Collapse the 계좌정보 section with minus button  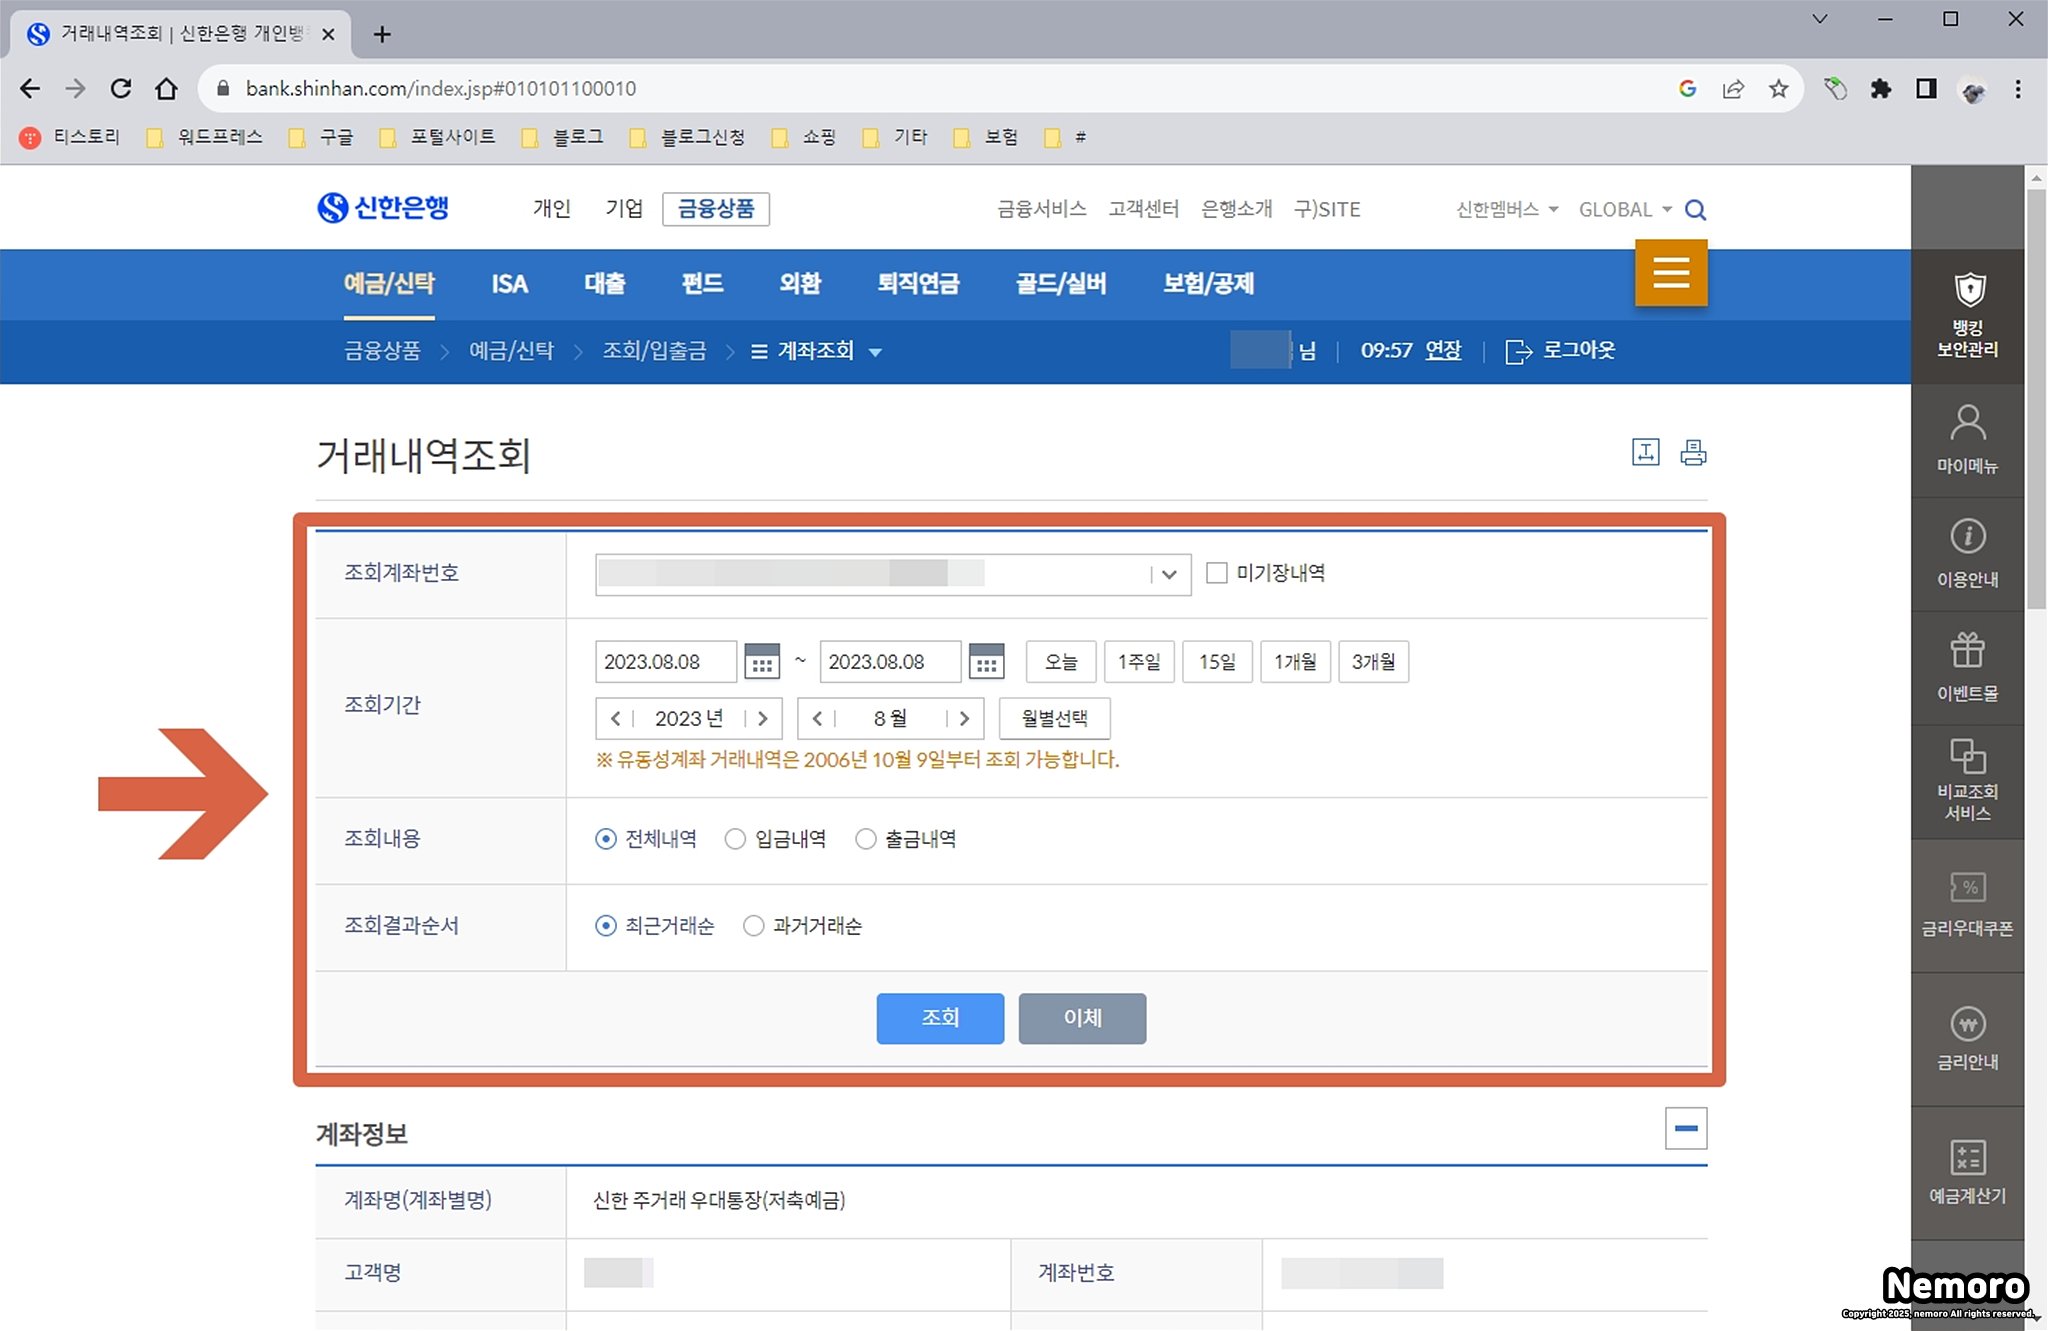click(x=1686, y=1128)
